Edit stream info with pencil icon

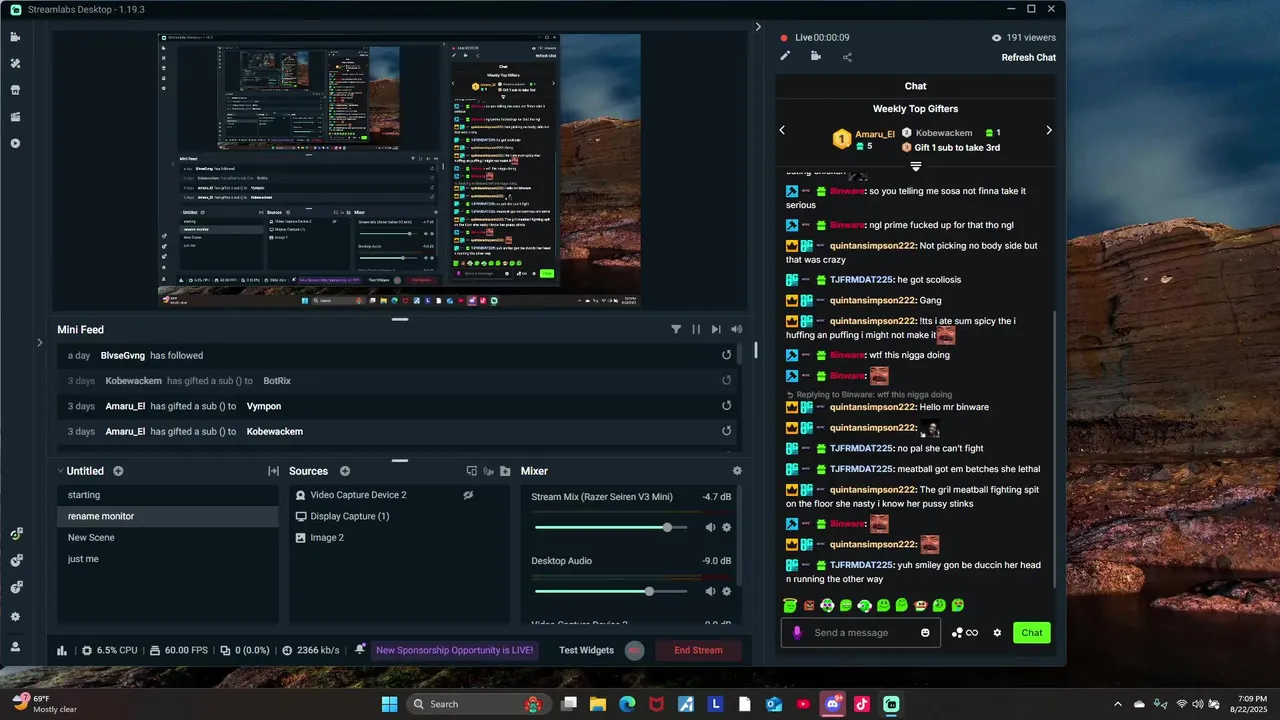pyautogui.click(x=785, y=56)
